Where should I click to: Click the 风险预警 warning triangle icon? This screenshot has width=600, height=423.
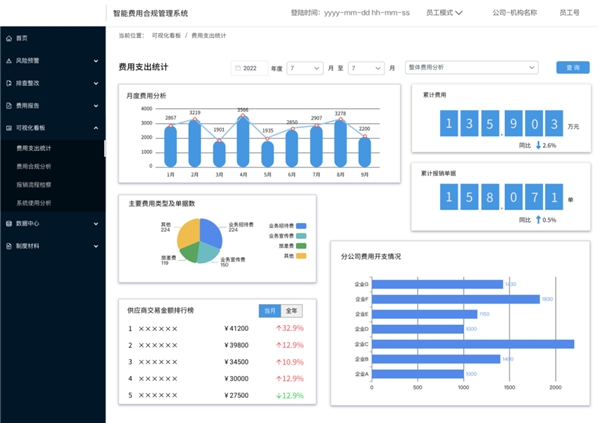click(x=9, y=61)
